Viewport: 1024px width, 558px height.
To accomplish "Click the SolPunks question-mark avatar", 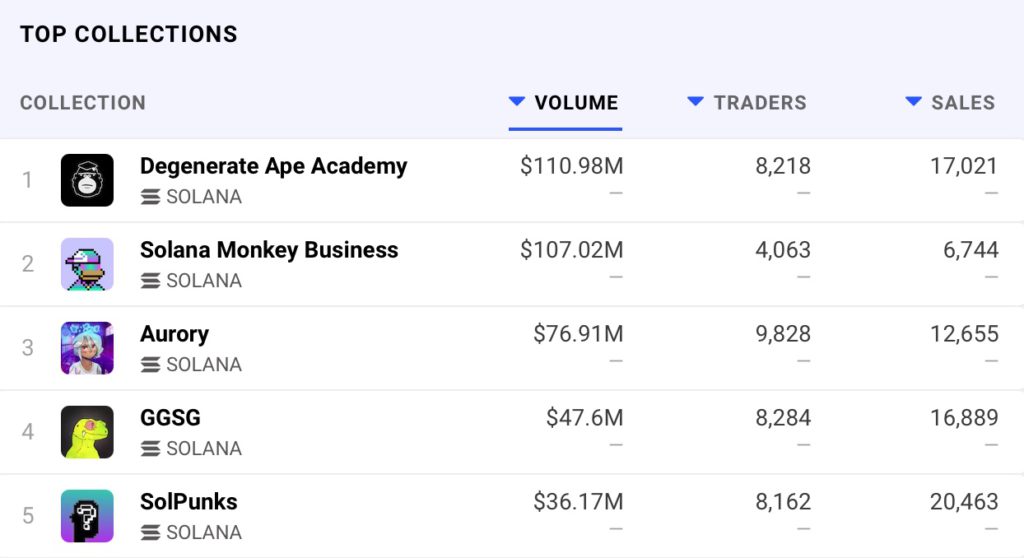I will pos(87,516).
